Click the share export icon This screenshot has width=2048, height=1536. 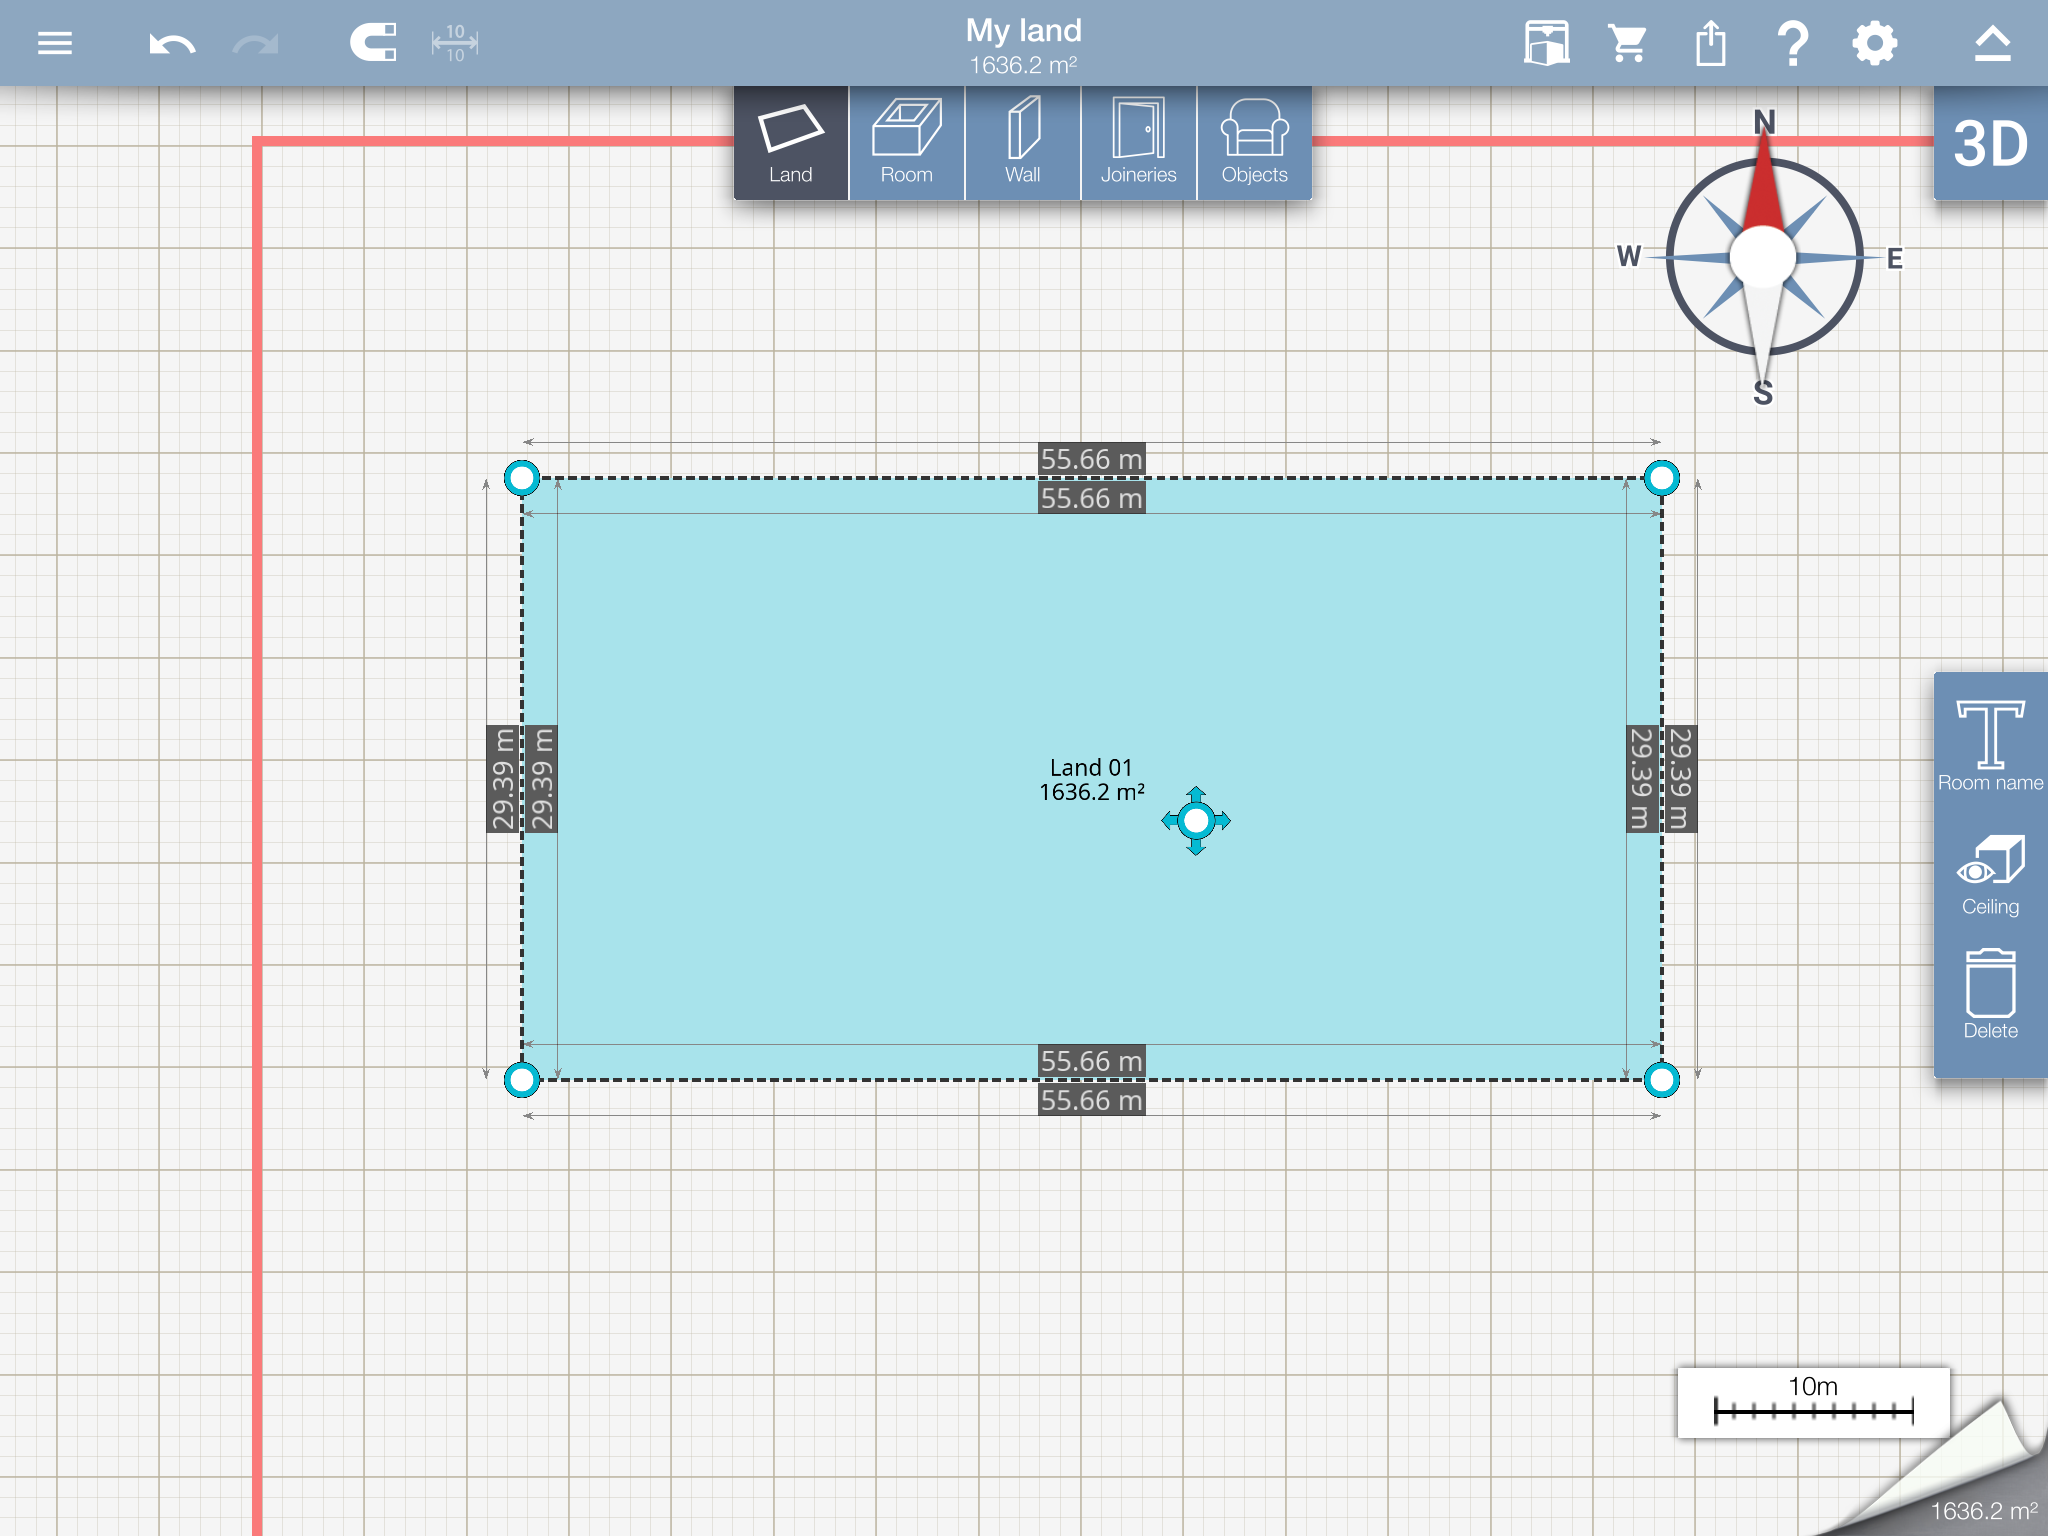1711,43
